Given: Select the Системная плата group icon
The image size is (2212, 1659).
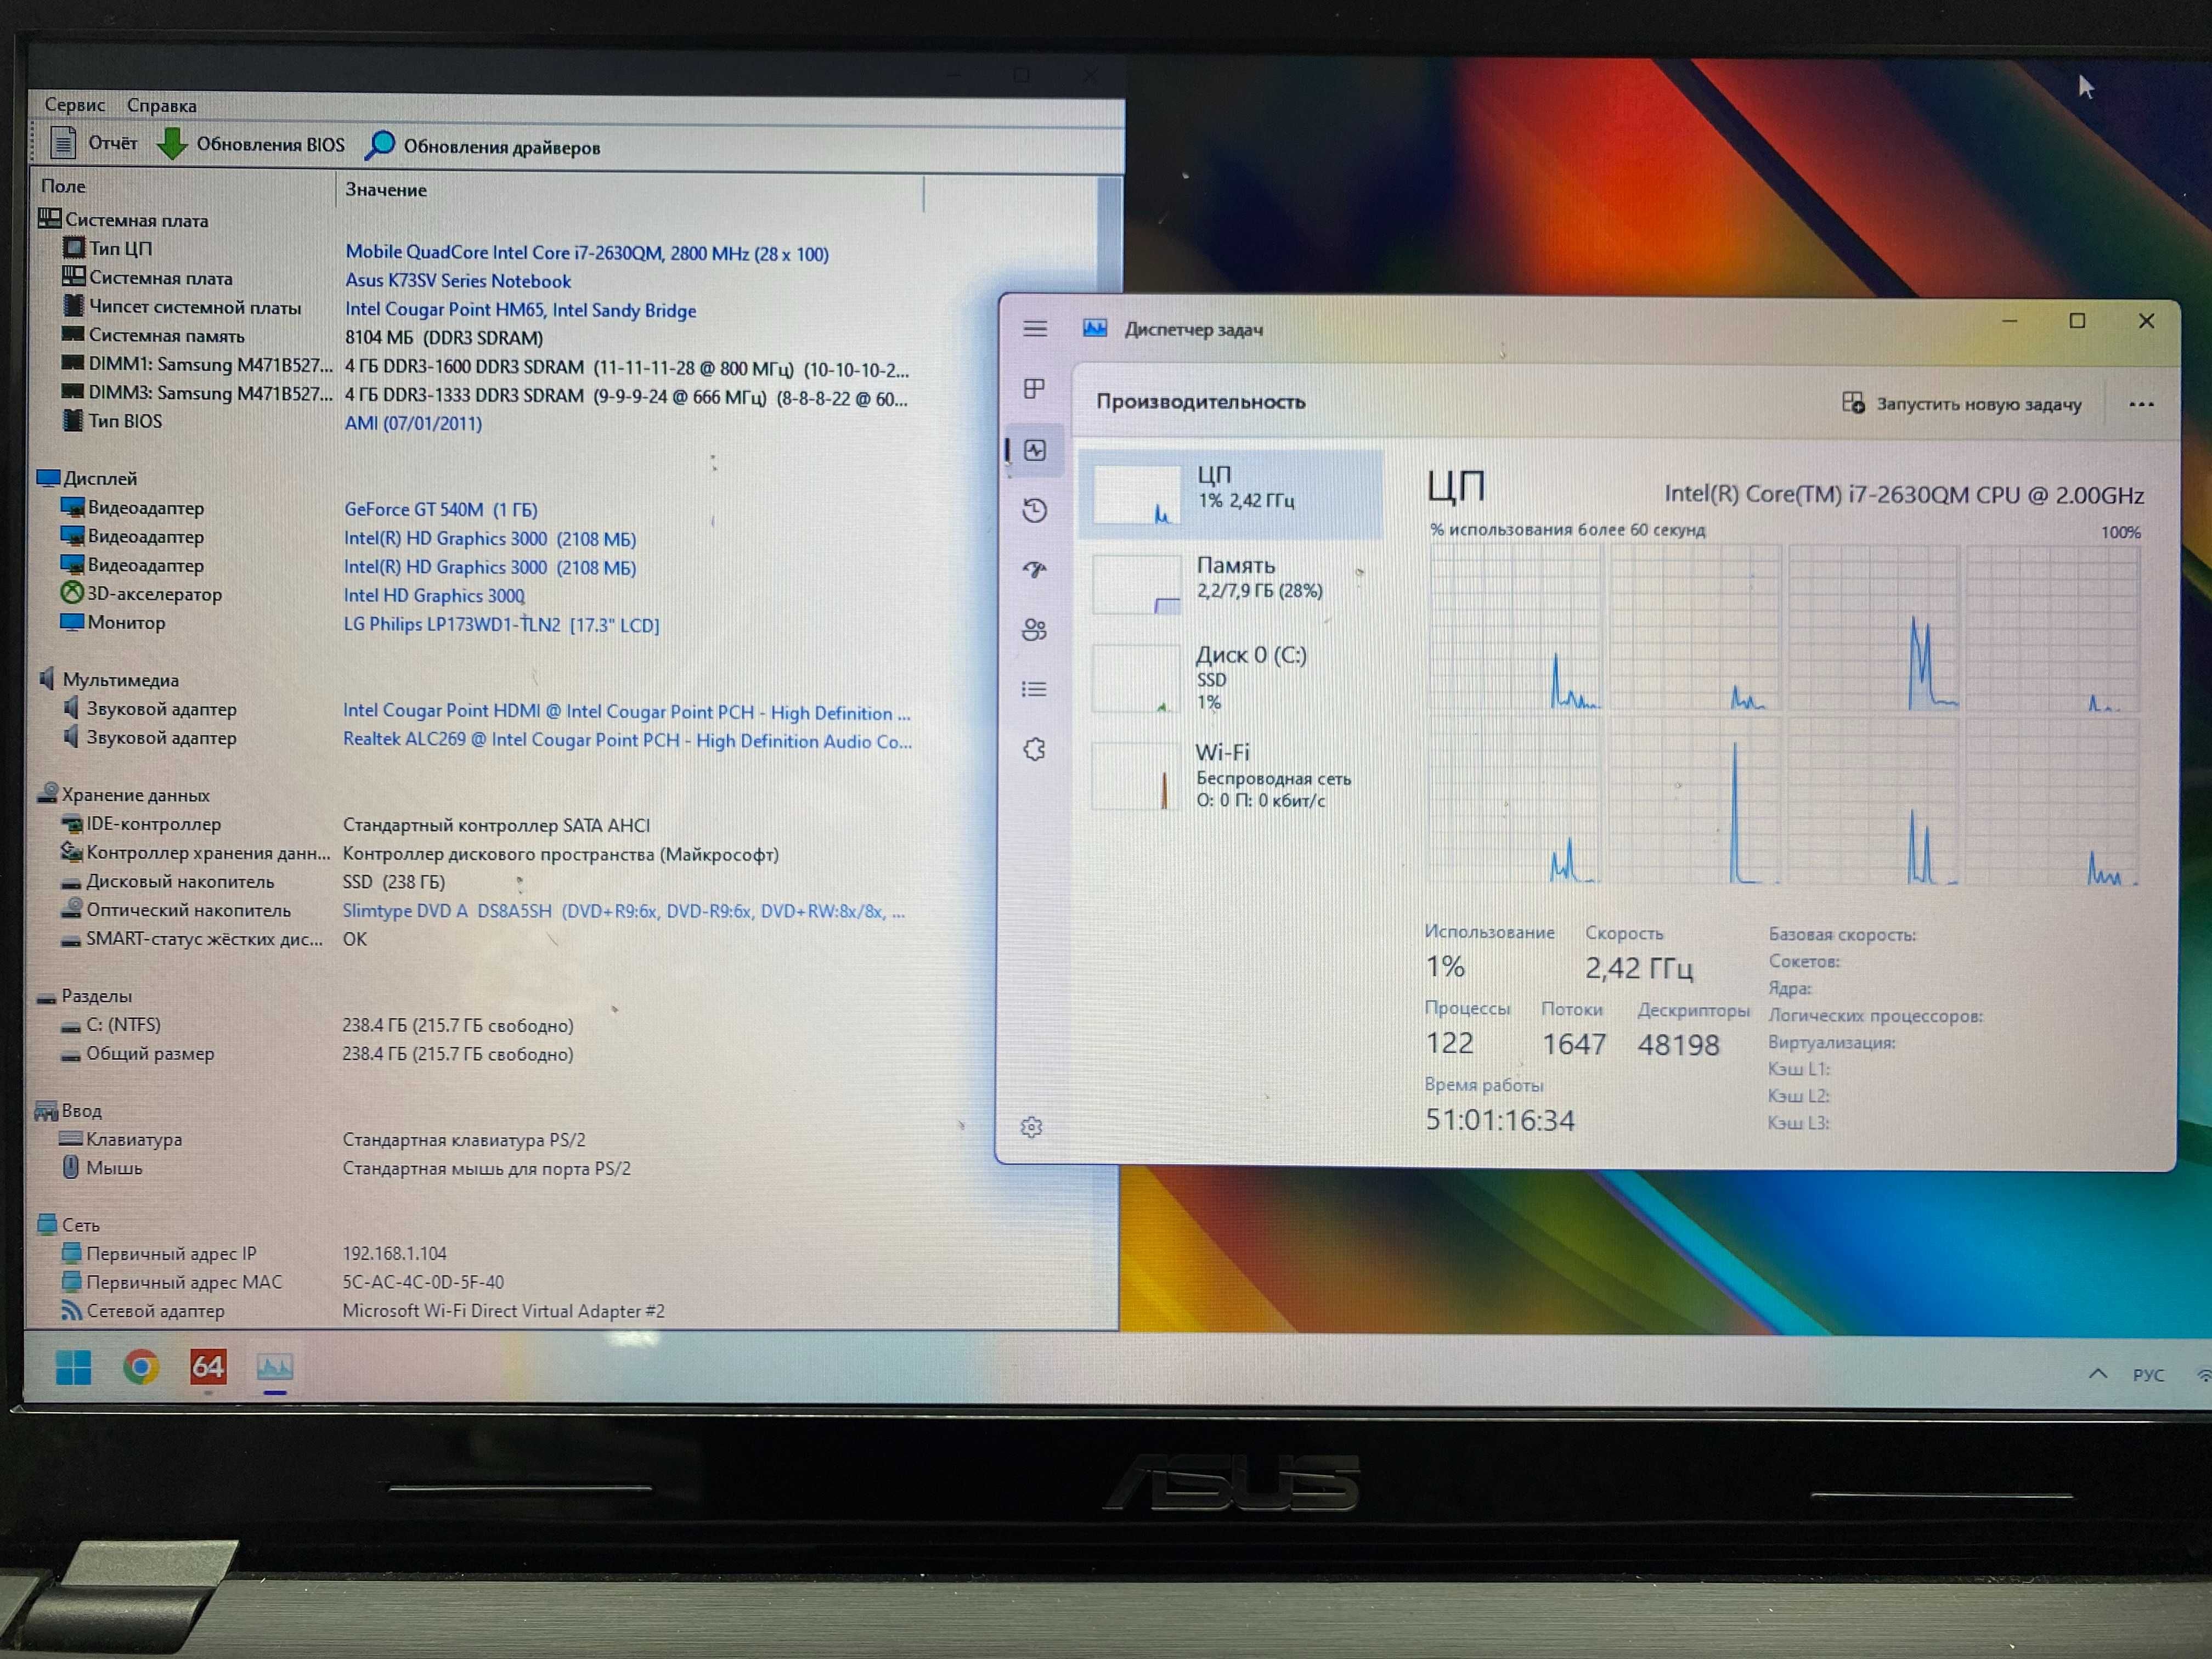Looking at the screenshot, I should 50,218.
